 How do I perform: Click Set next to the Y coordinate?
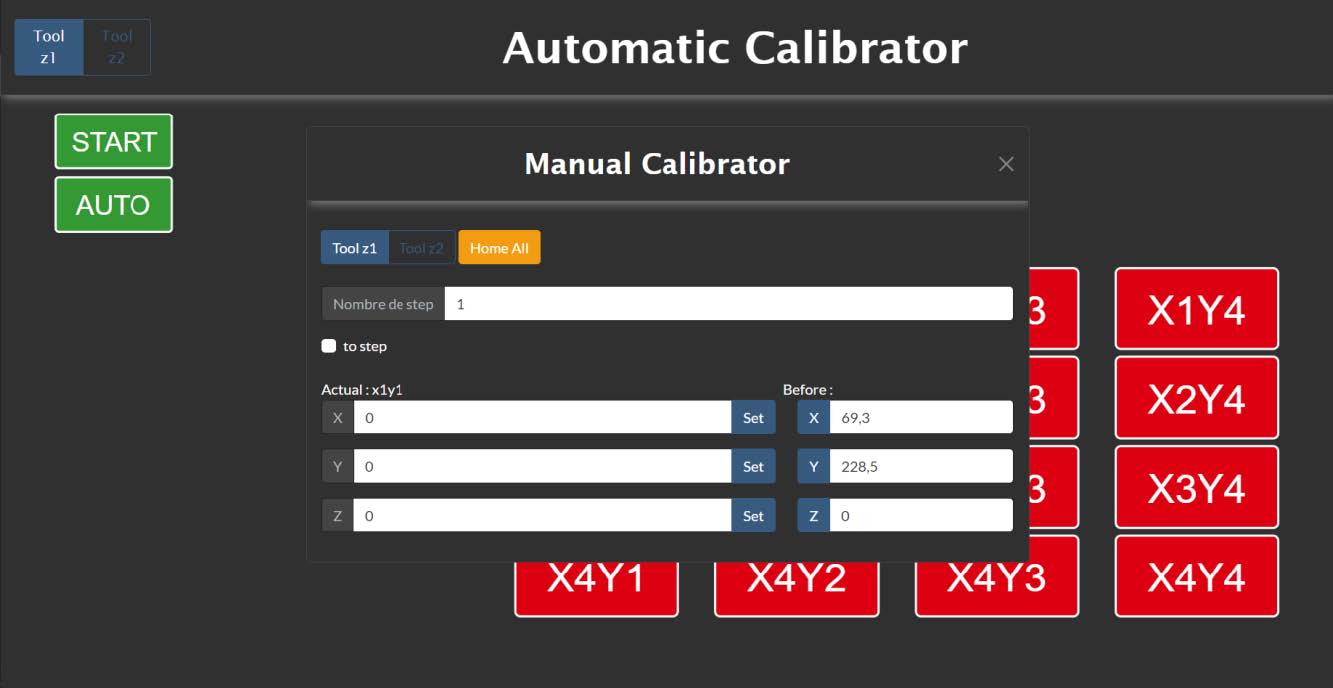[x=753, y=466]
